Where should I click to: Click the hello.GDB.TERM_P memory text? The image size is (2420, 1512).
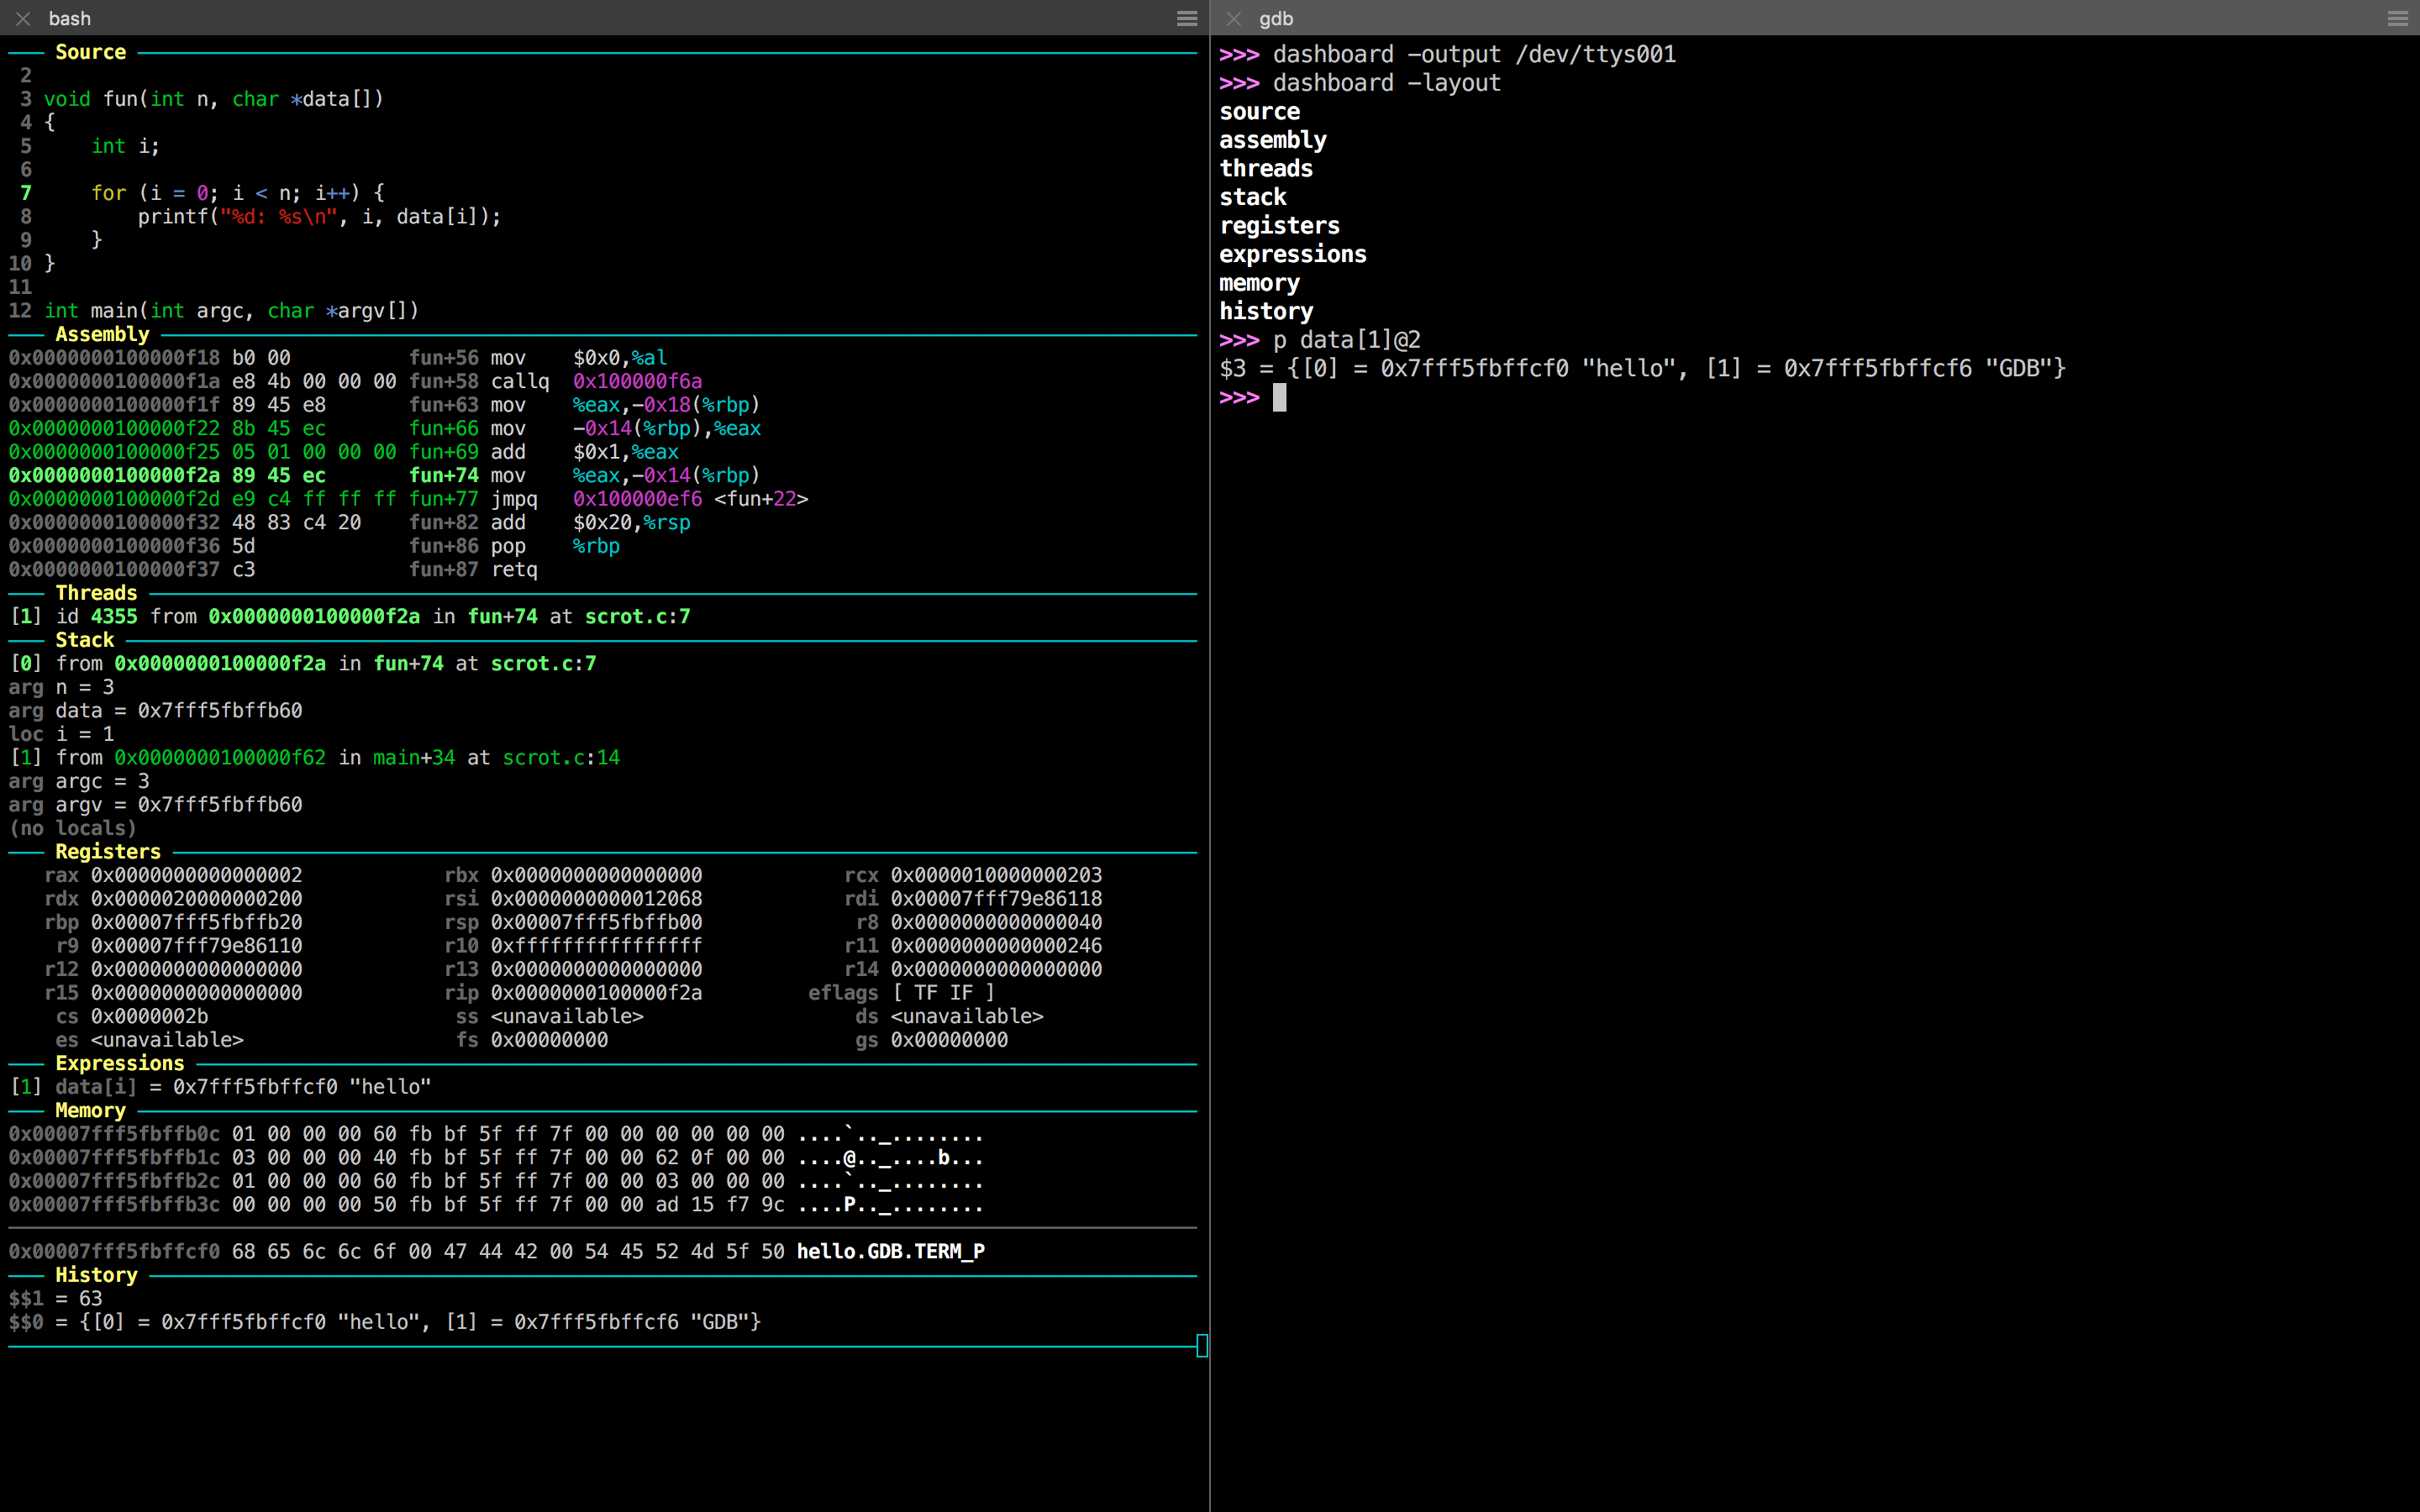(890, 1251)
